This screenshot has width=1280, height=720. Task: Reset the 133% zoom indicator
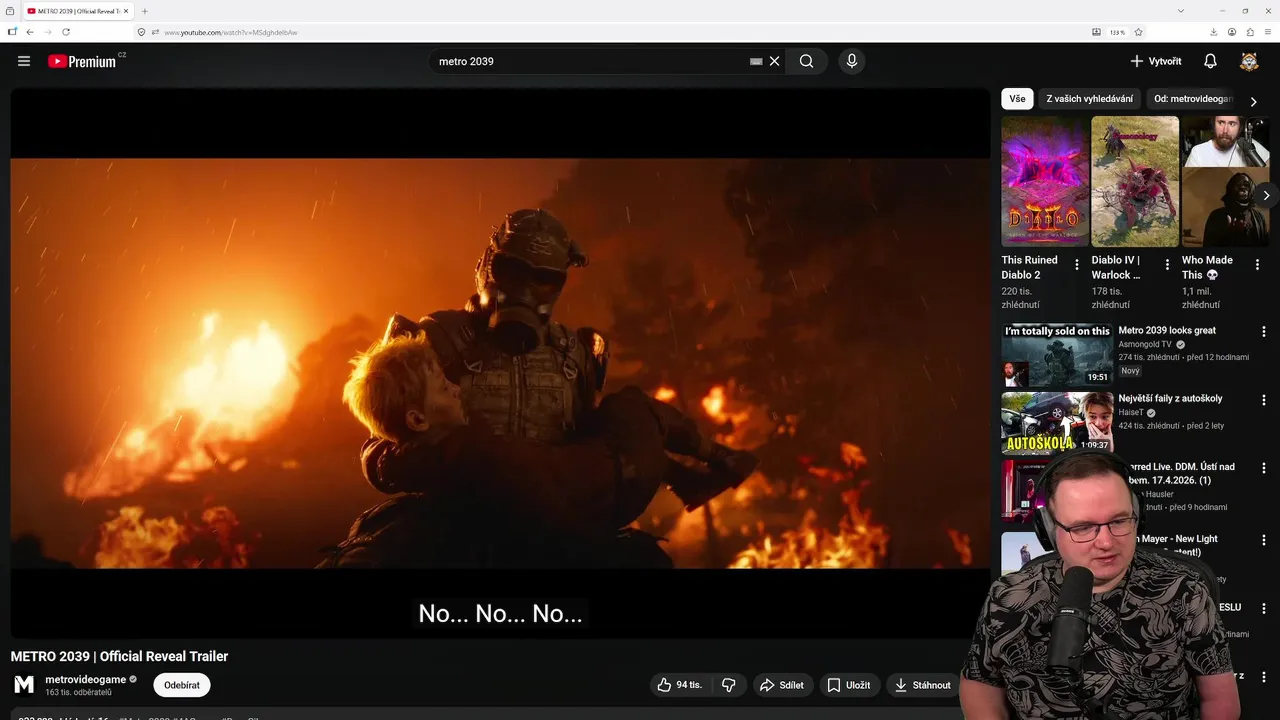[x=1117, y=32]
